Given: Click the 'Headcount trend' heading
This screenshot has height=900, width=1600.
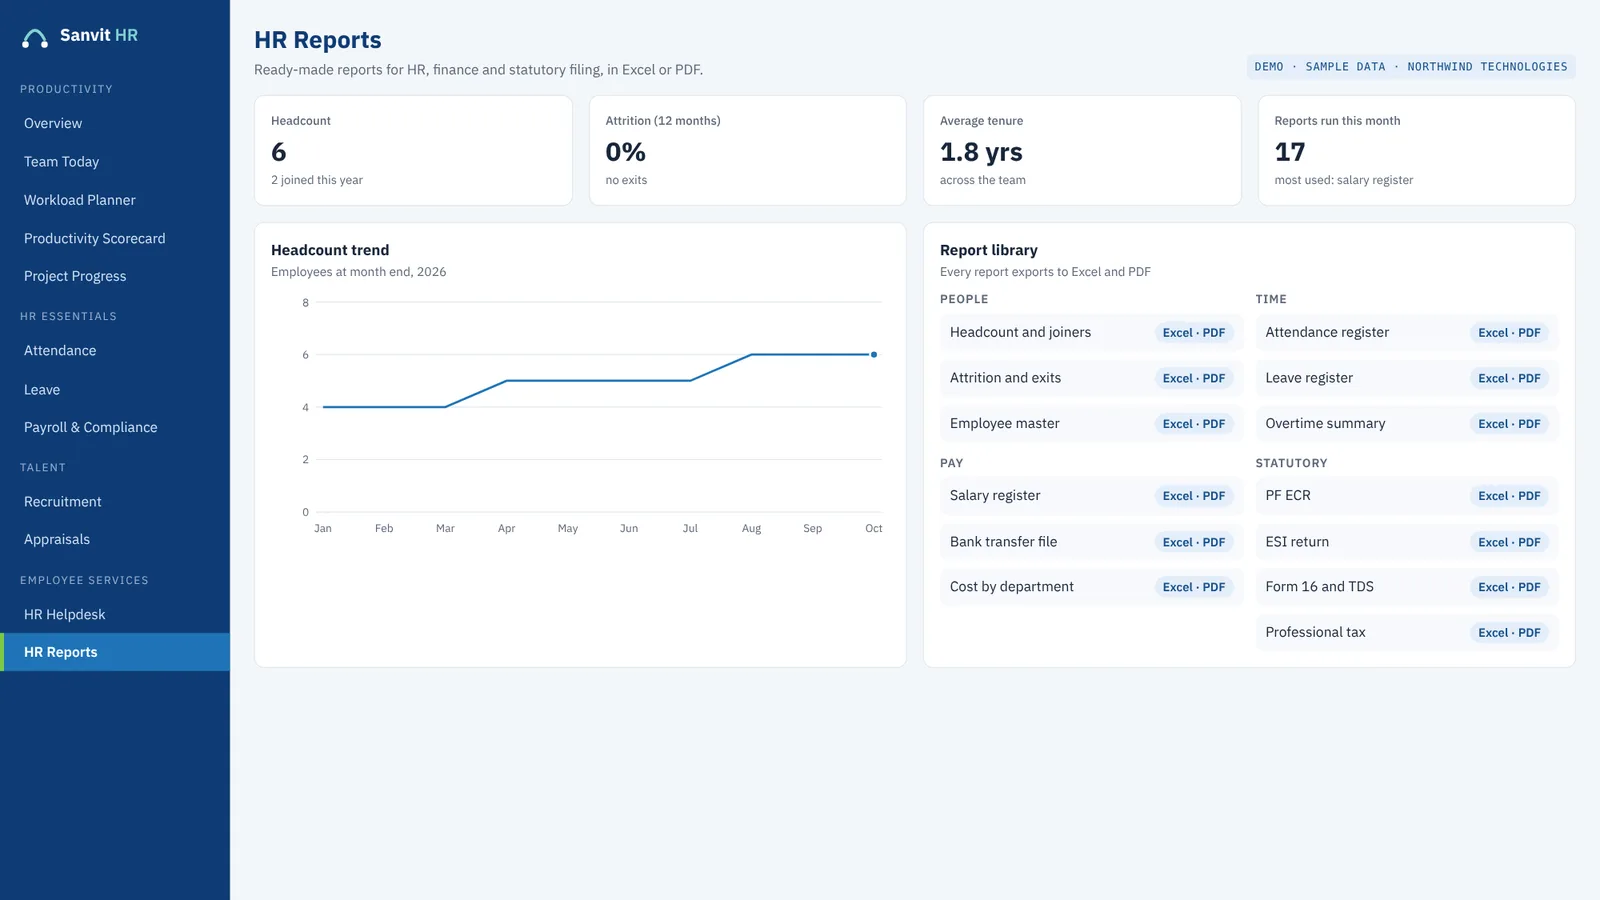Looking at the screenshot, I should click(x=330, y=250).
